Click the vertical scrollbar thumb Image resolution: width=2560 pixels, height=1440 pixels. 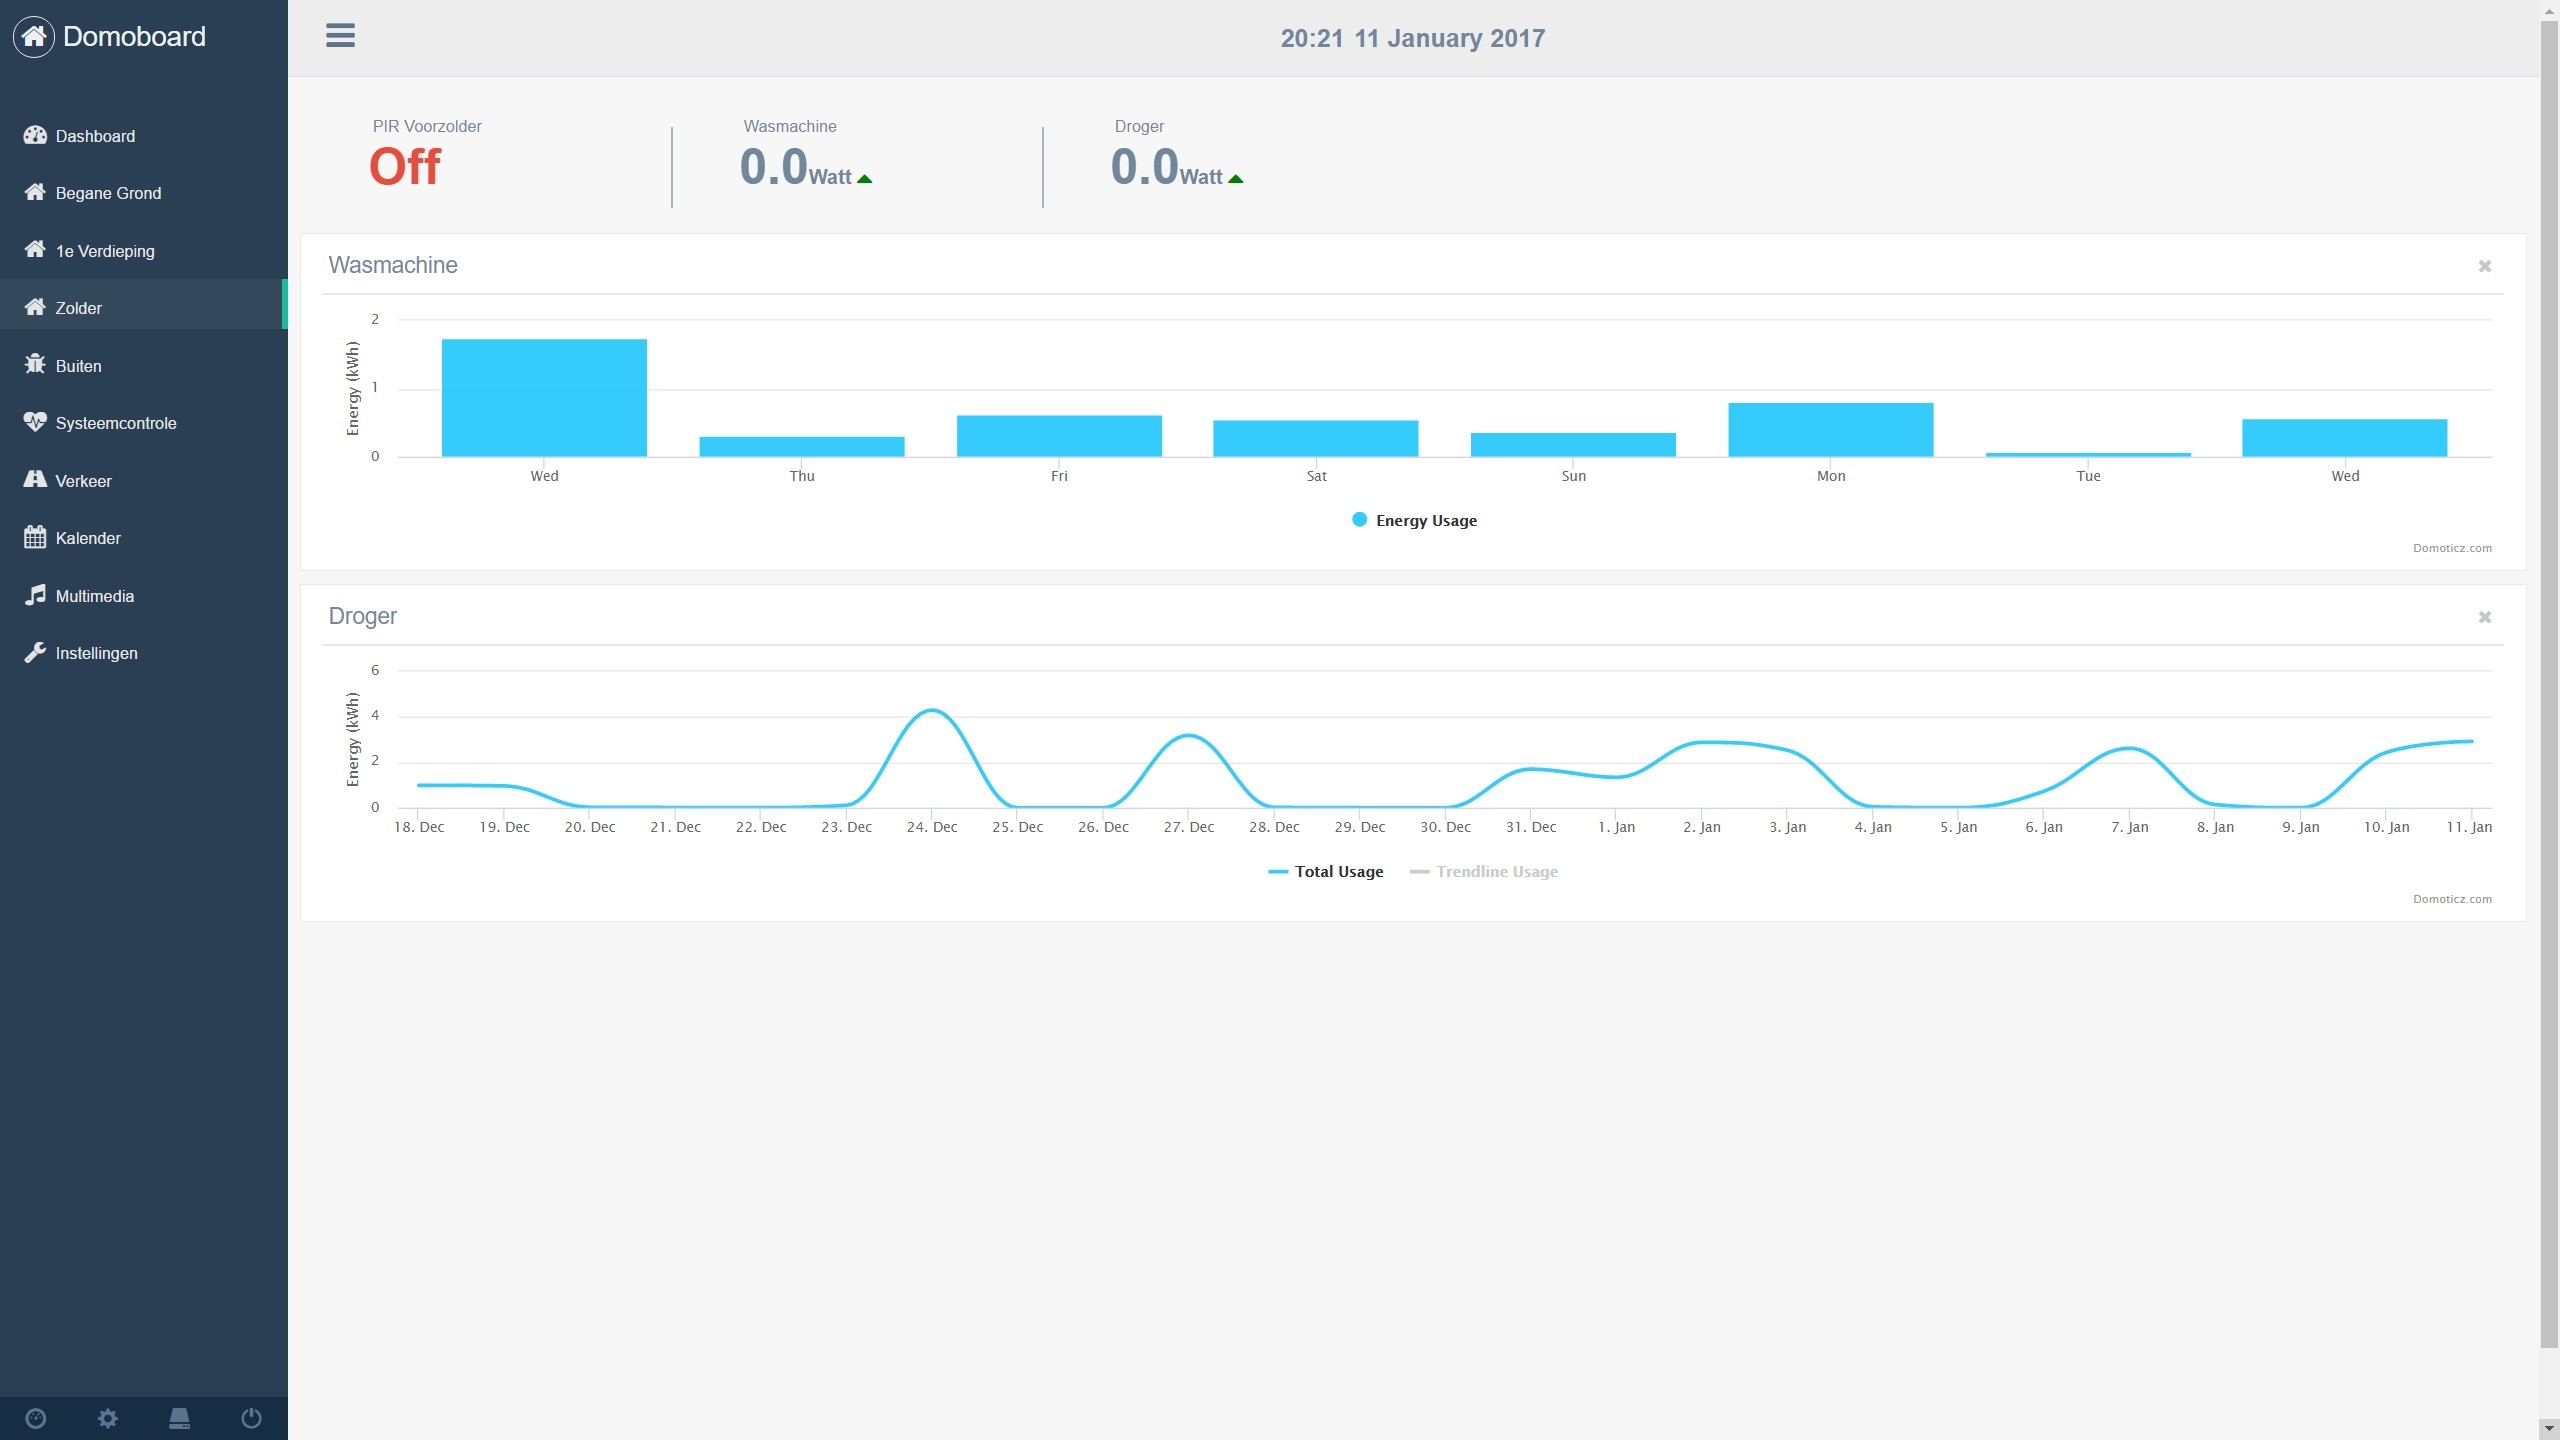(x=2549, y=684)
